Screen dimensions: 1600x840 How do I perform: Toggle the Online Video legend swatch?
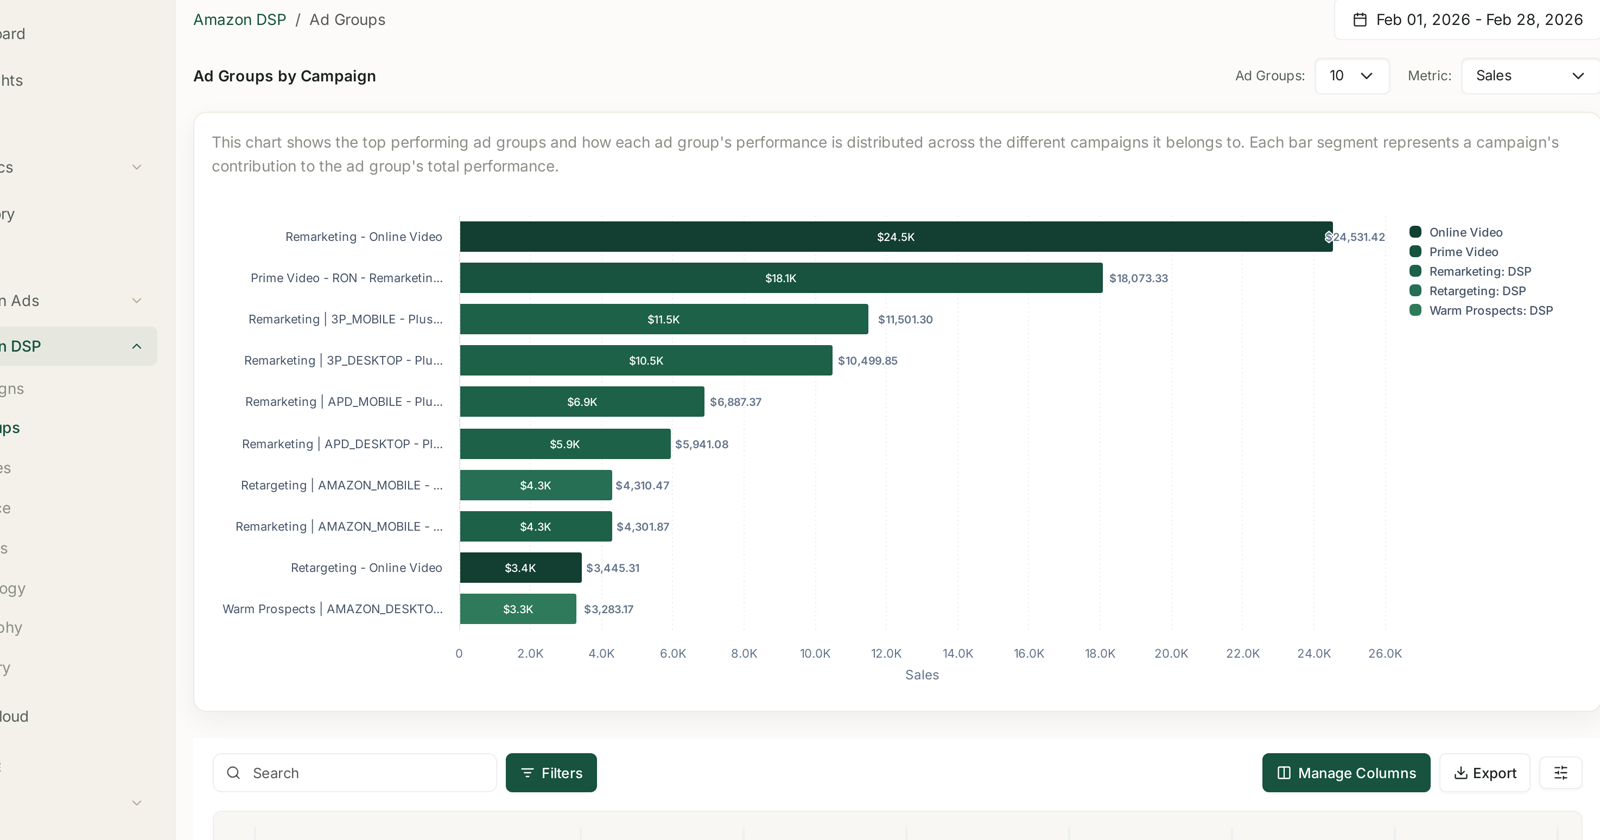pyautogui.click(x=1415, y=232)
